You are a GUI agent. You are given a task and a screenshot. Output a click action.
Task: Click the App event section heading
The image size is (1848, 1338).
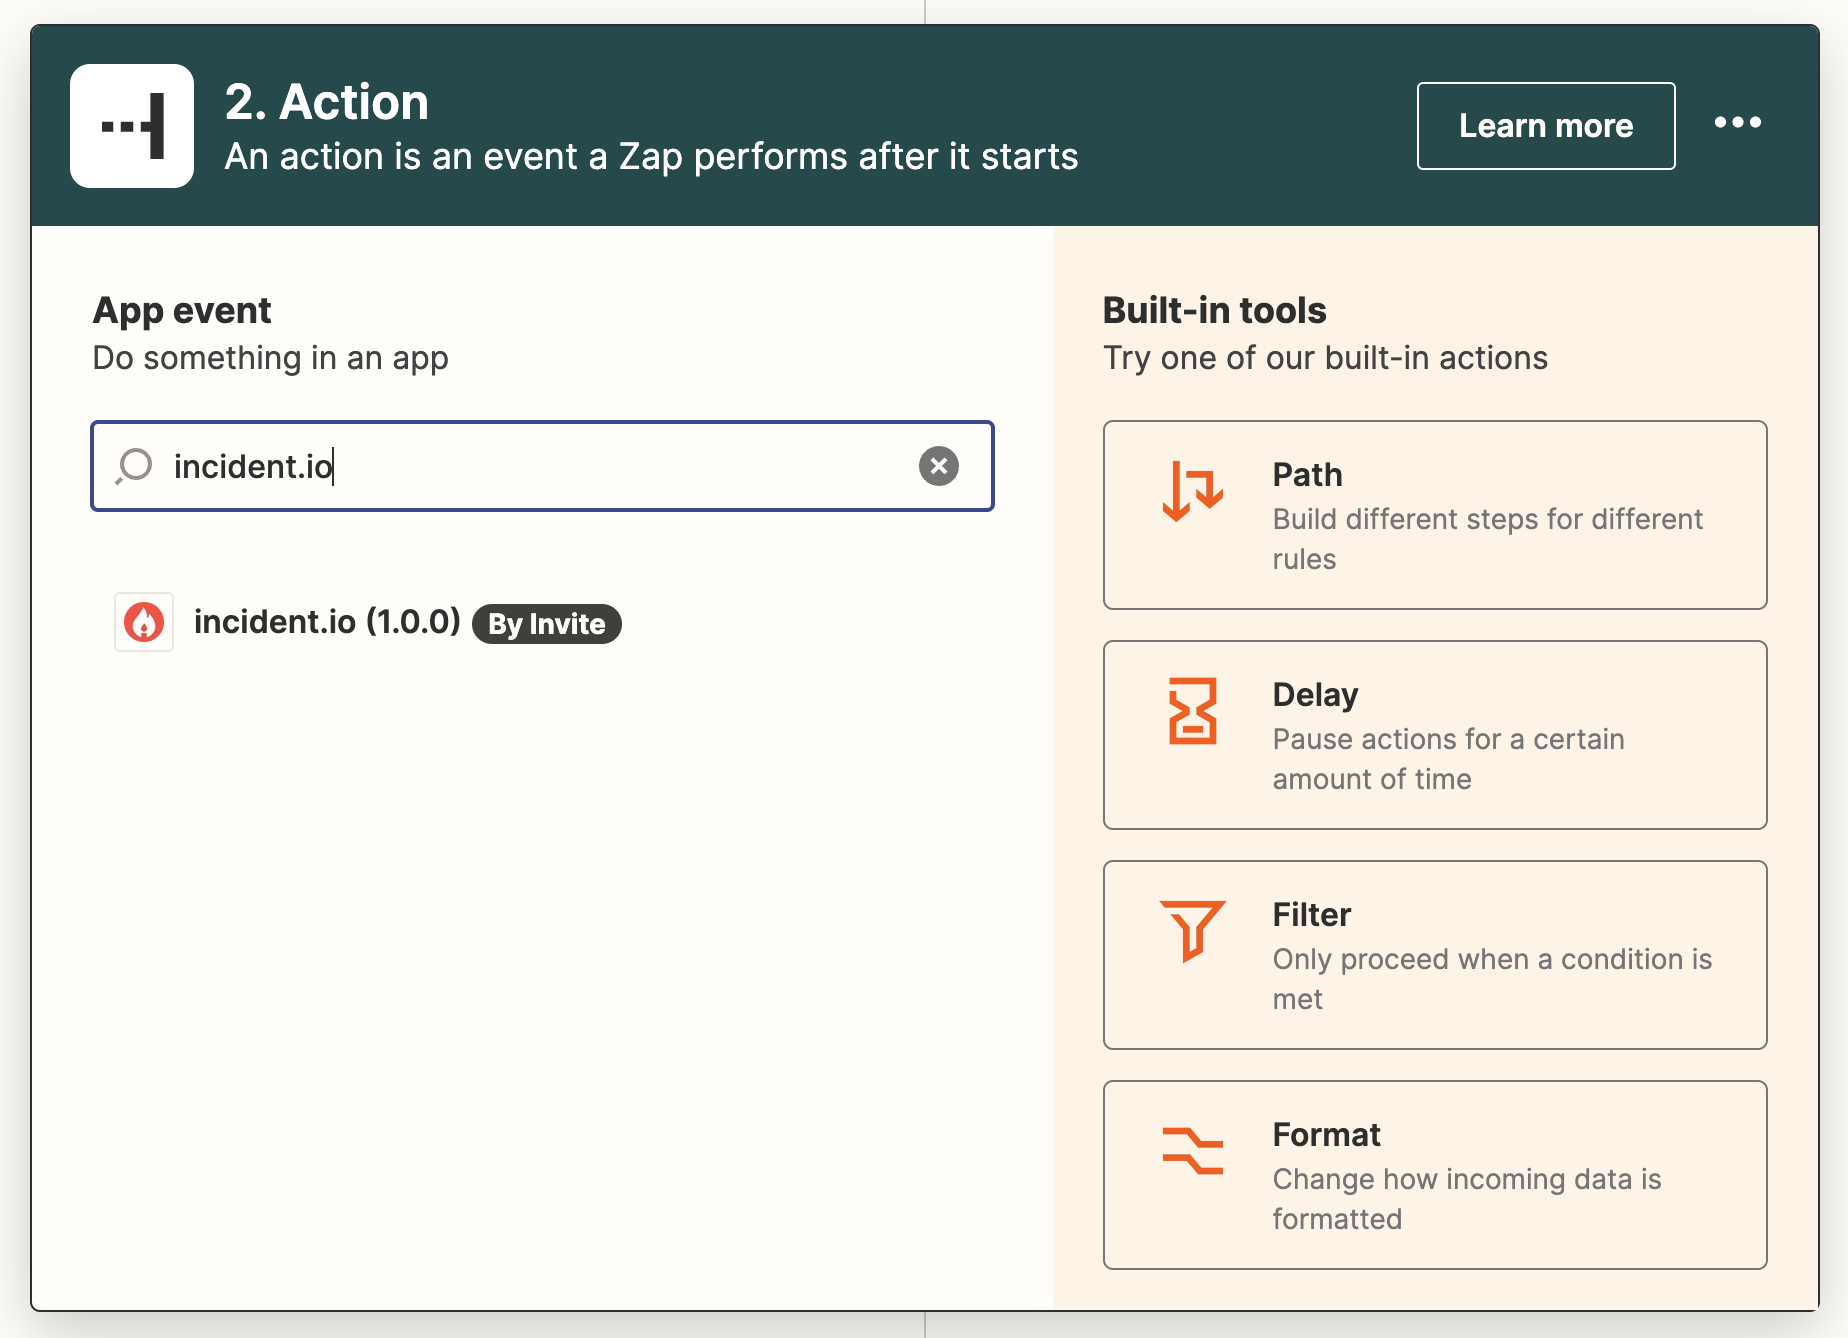coord(181,310)
